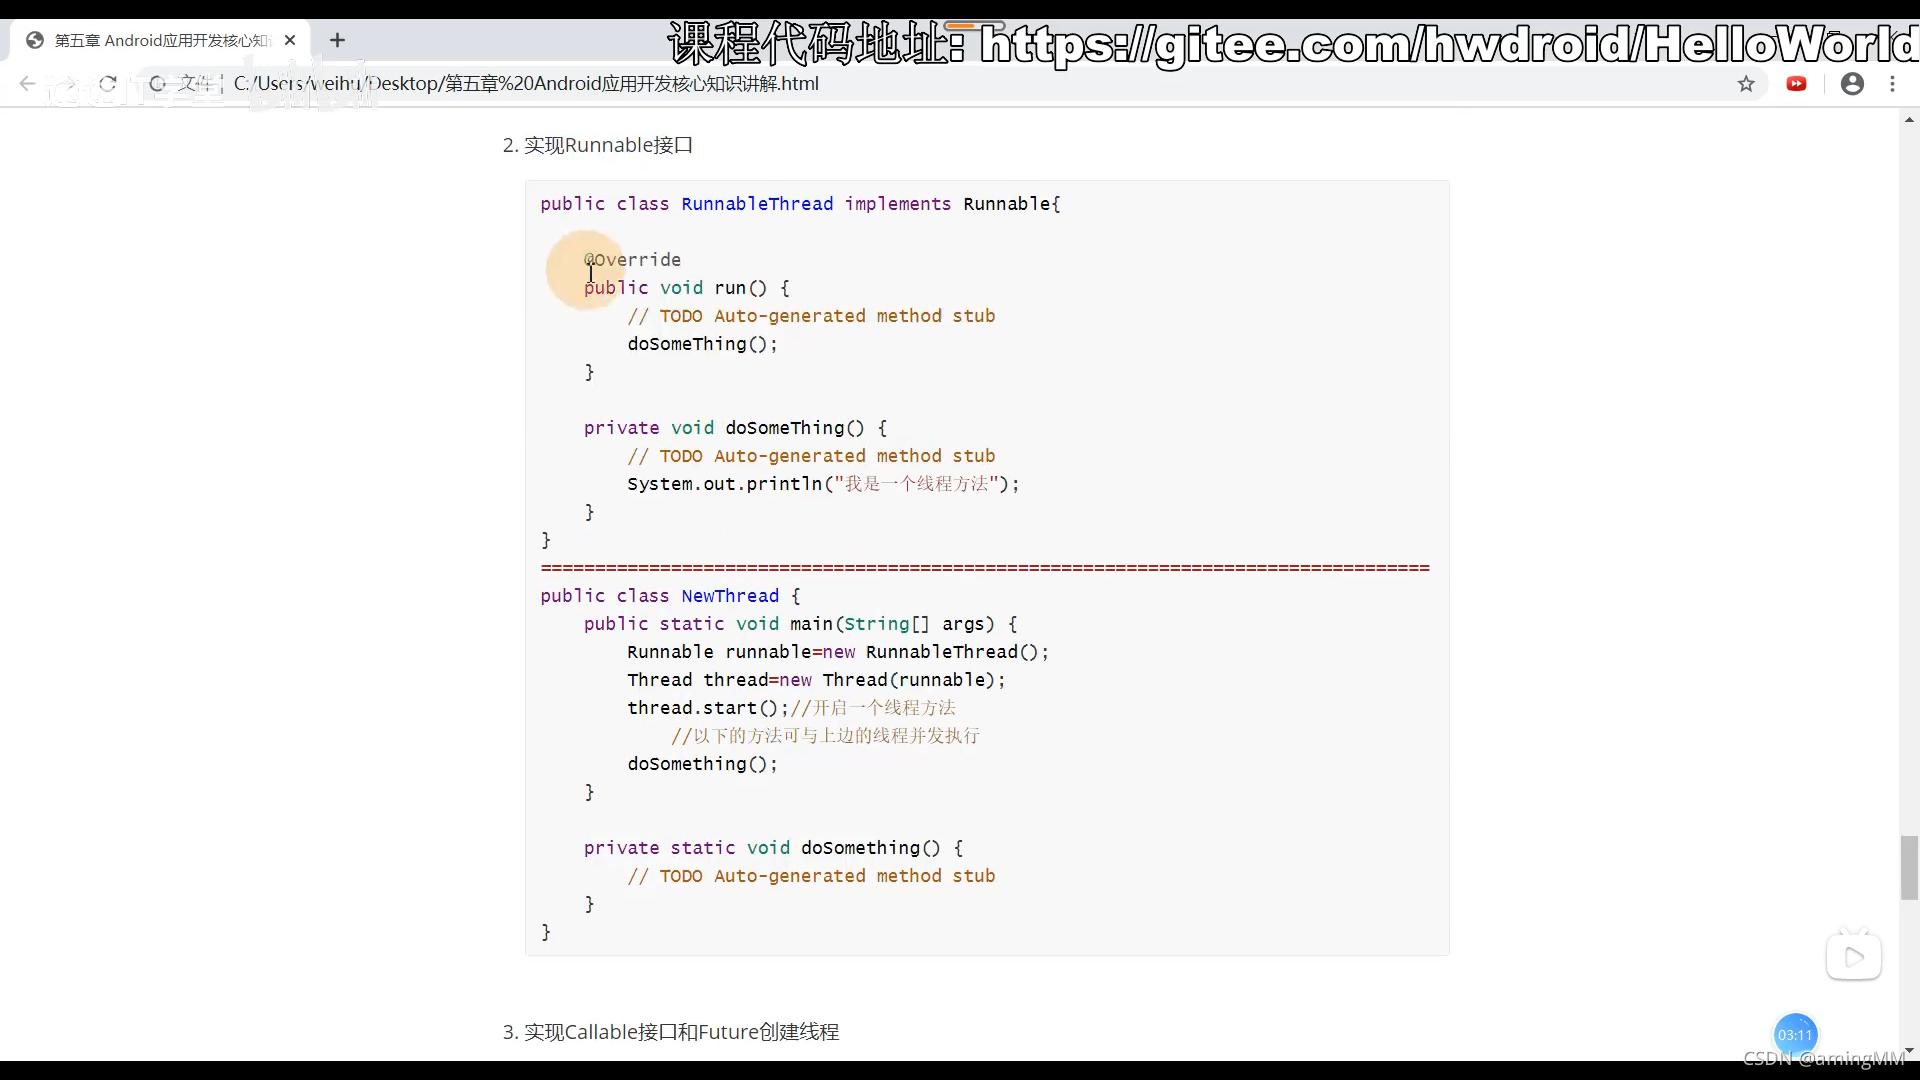
Task: Open the Chrome three-dot menu
Action: [x=1892, y=84]
